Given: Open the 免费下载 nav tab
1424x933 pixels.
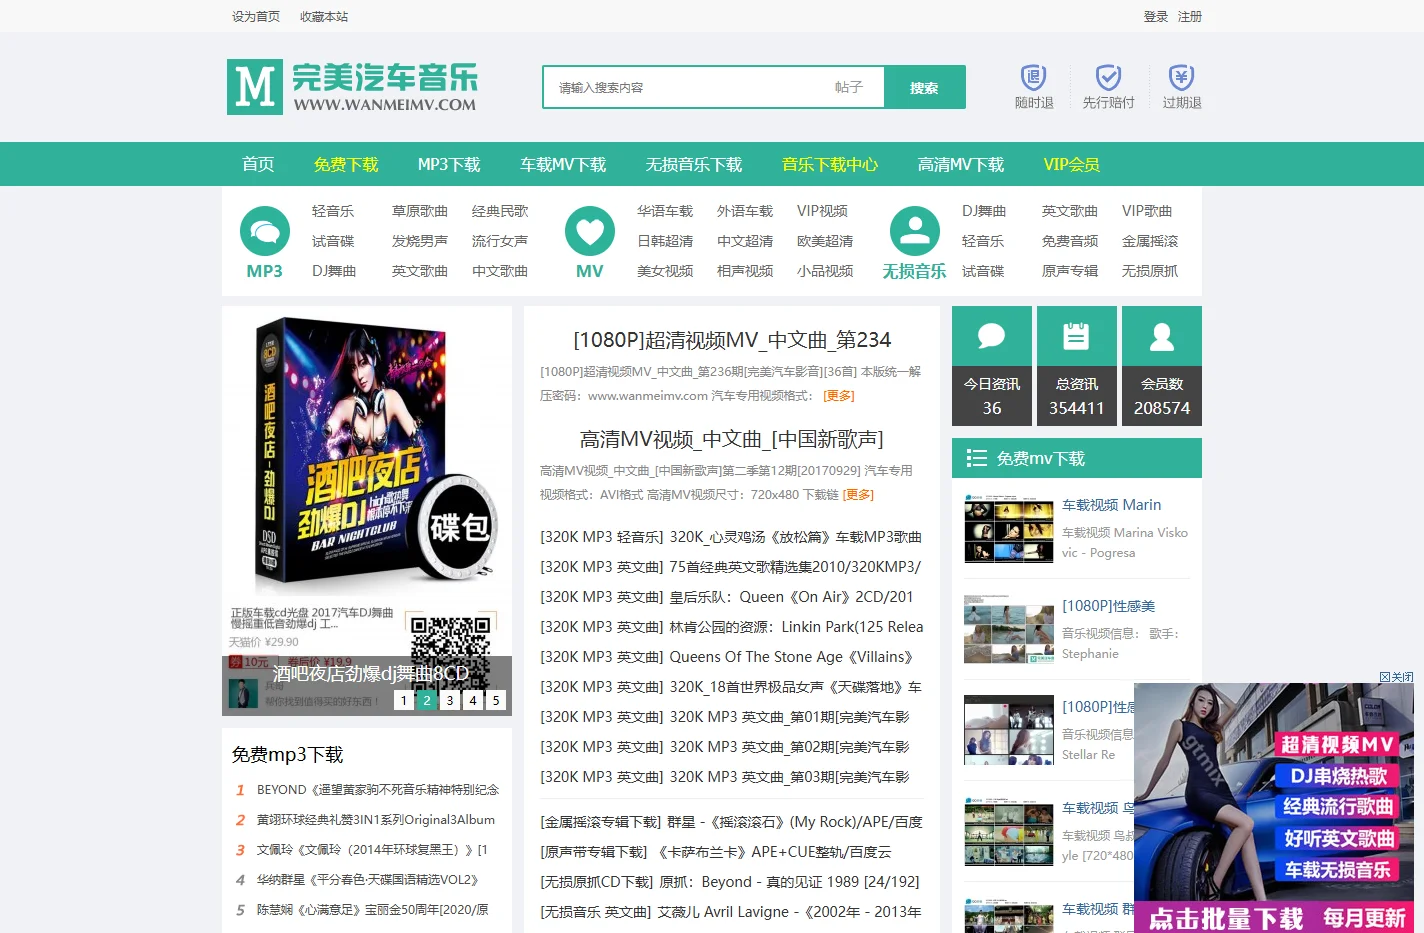Looking at the screenshot, I should [x=346, y=164].
